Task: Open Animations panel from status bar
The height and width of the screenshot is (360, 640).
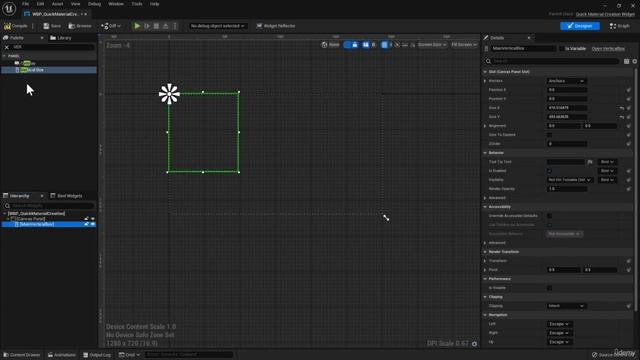Action: coord(62,355)
